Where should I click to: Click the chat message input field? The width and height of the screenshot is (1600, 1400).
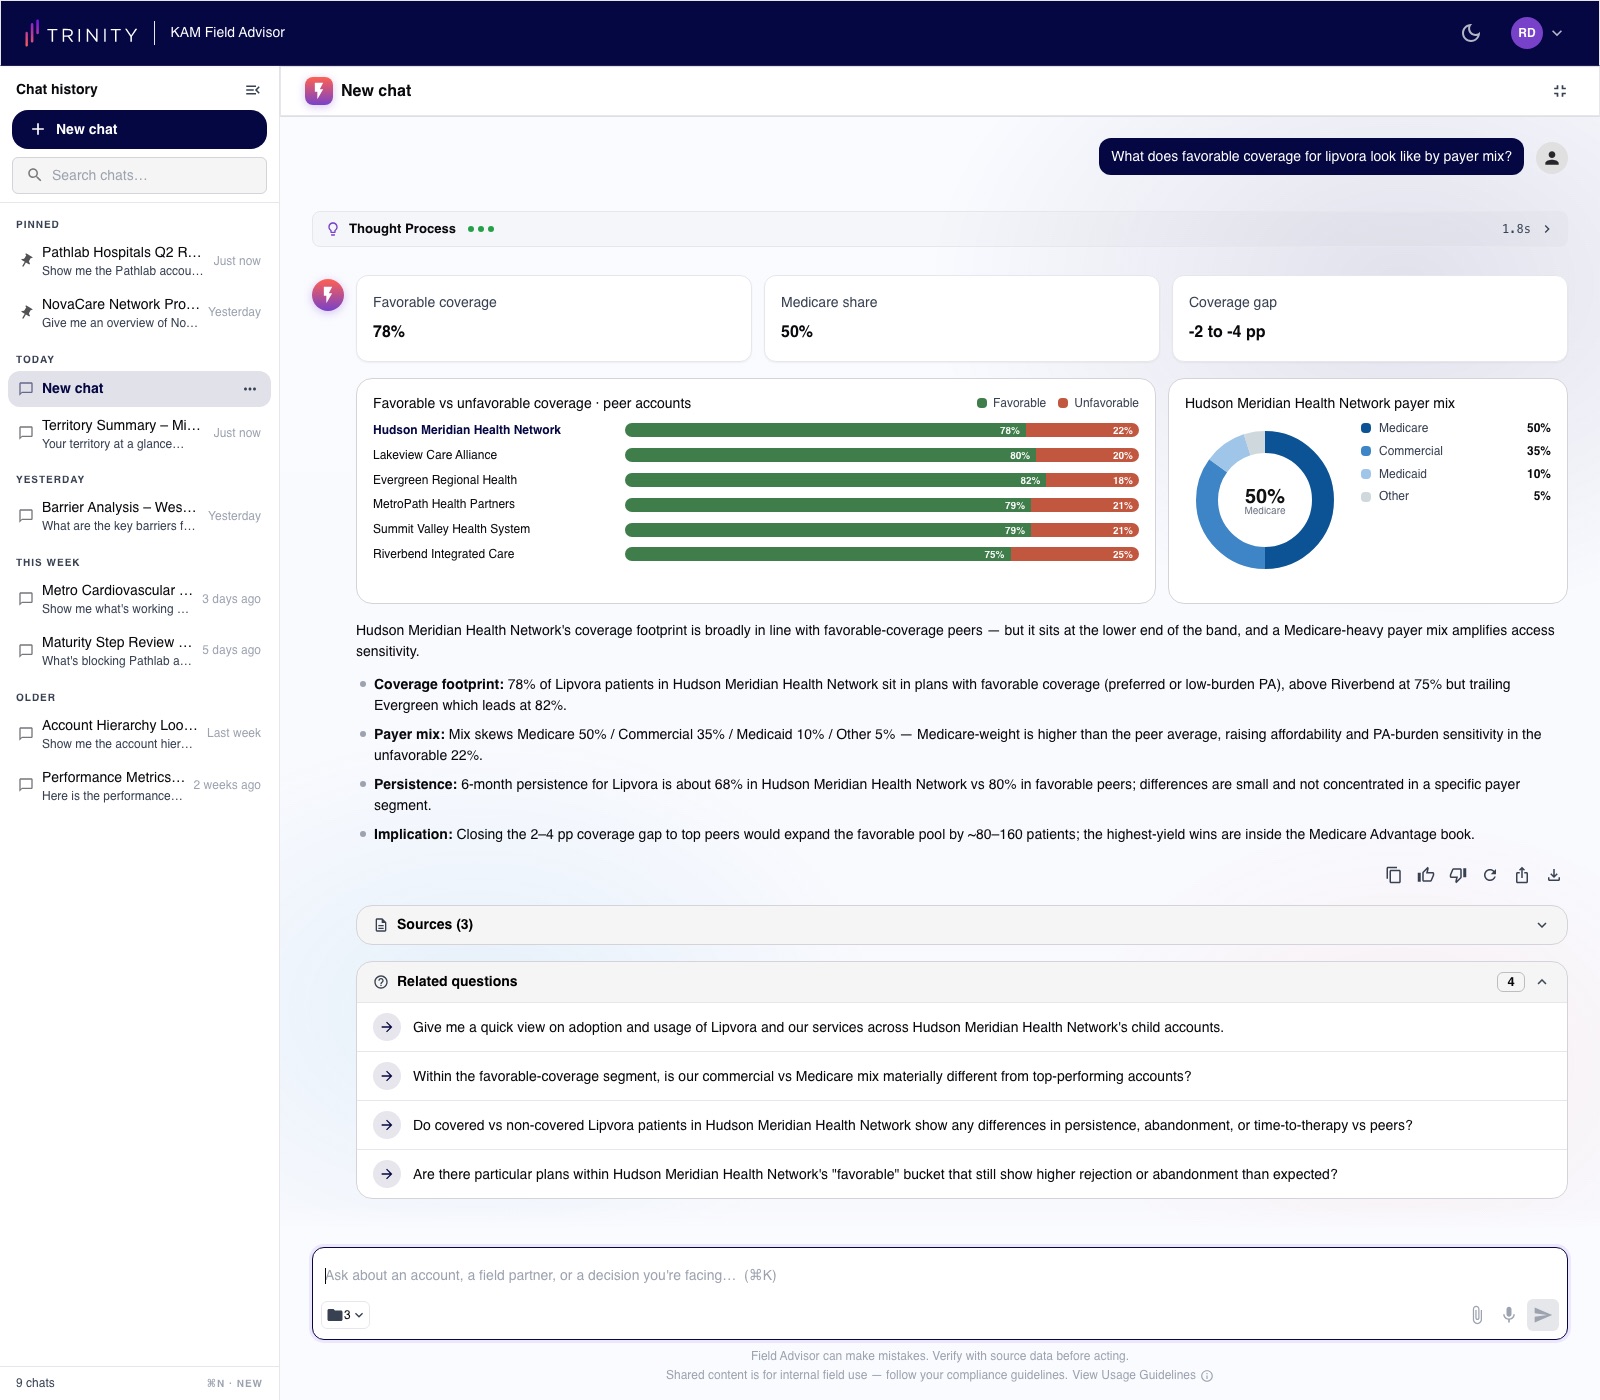point(940,1275)
